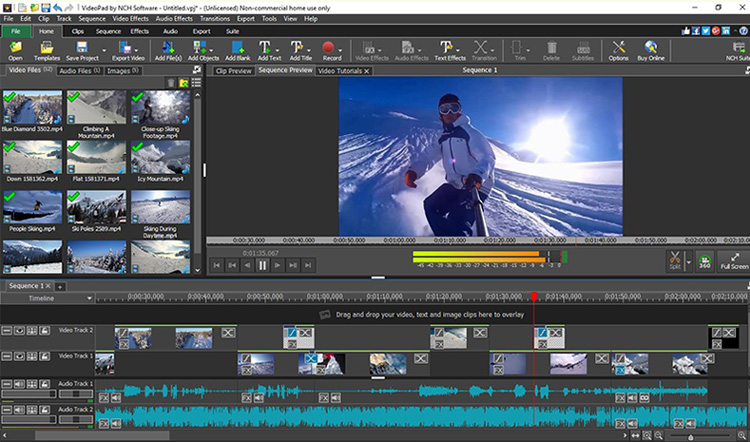Jump to the start of the sequence
Viewport: 750px width, 442px height.
(x=217, y=265)
